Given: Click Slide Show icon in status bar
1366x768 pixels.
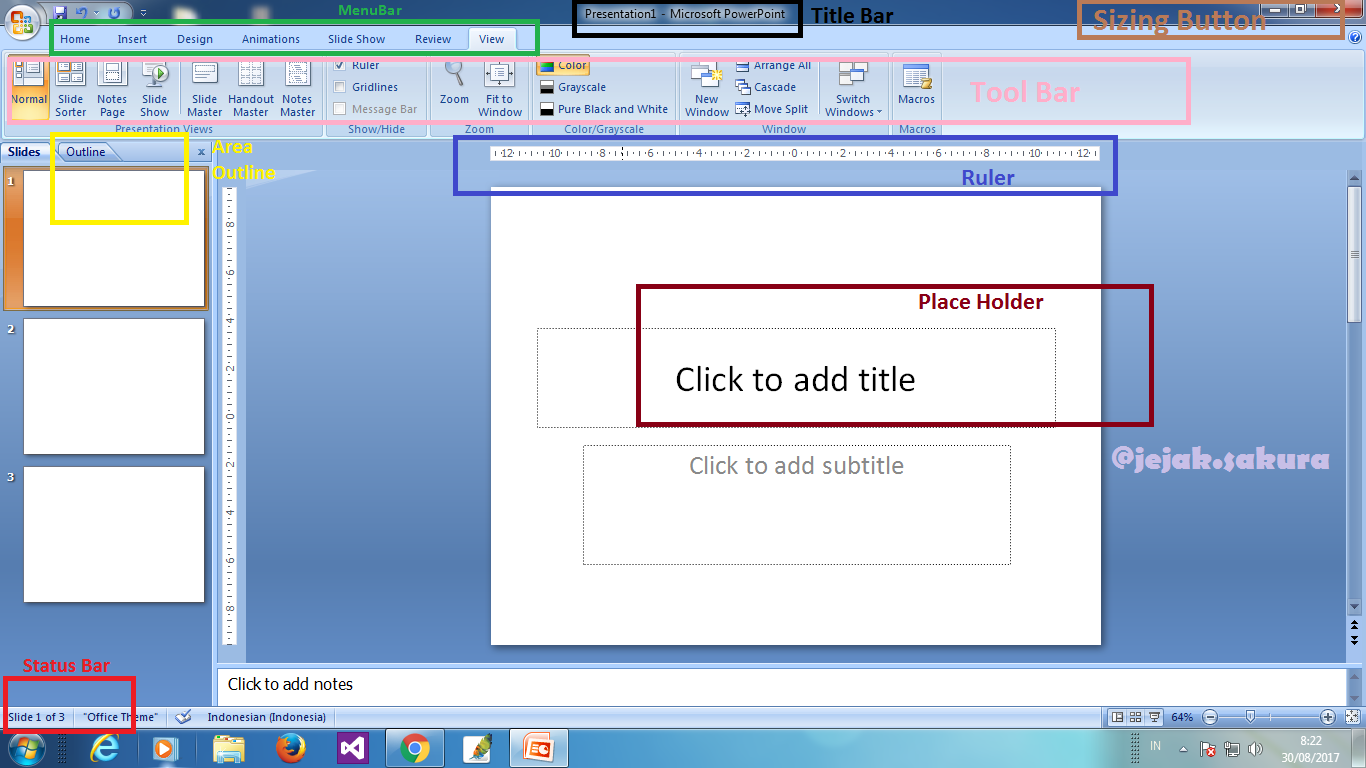Looking at the screenshot, I should pyautogui.click(x=1154, y=717).
